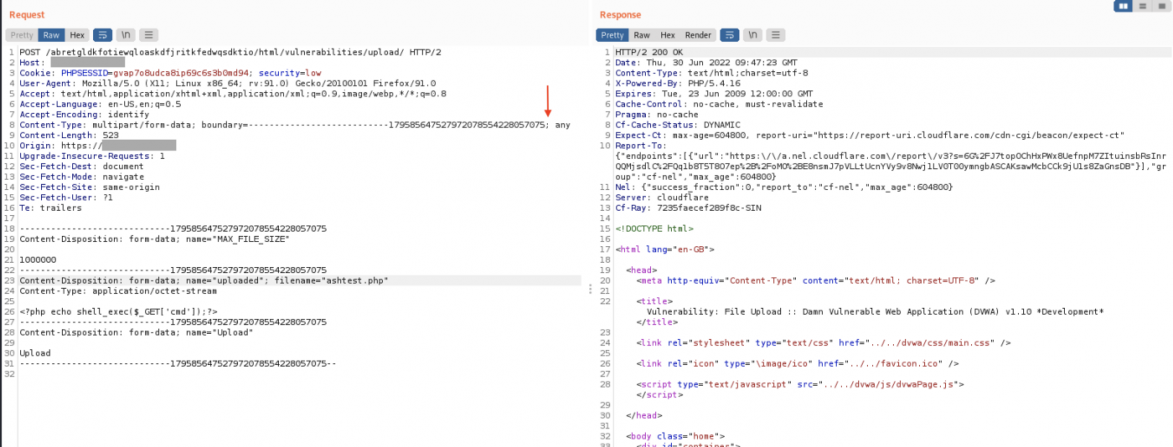Screen dimensions: 1173x447
Task: Click the Te: trailers header
Action: [x=50, y=209]
